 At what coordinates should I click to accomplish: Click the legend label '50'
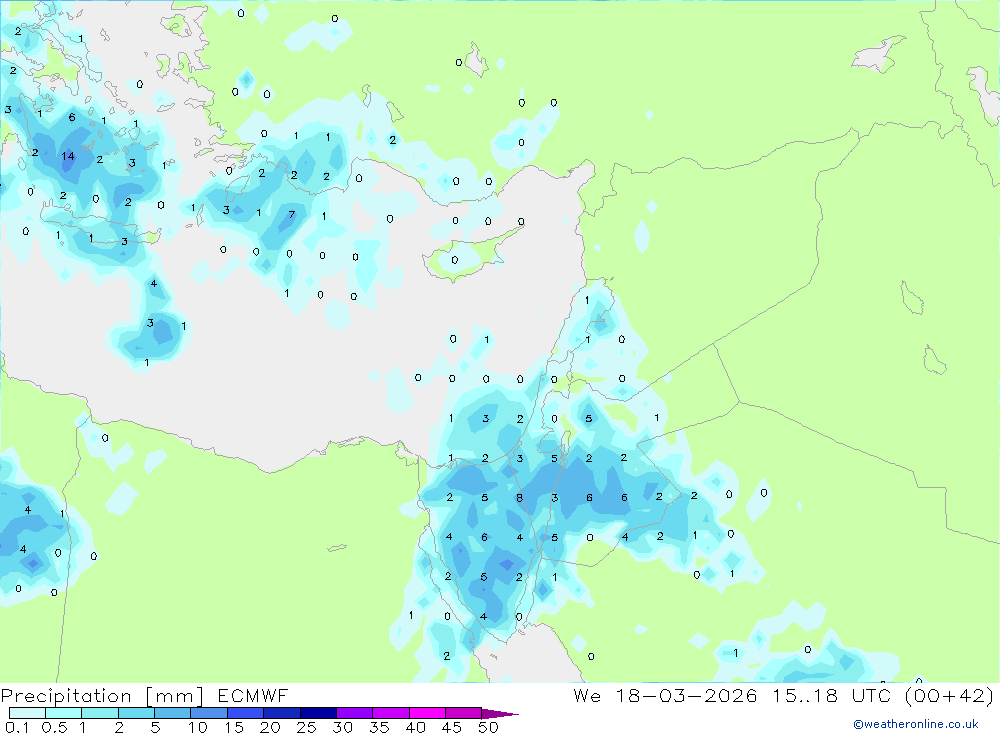(488, 727)
